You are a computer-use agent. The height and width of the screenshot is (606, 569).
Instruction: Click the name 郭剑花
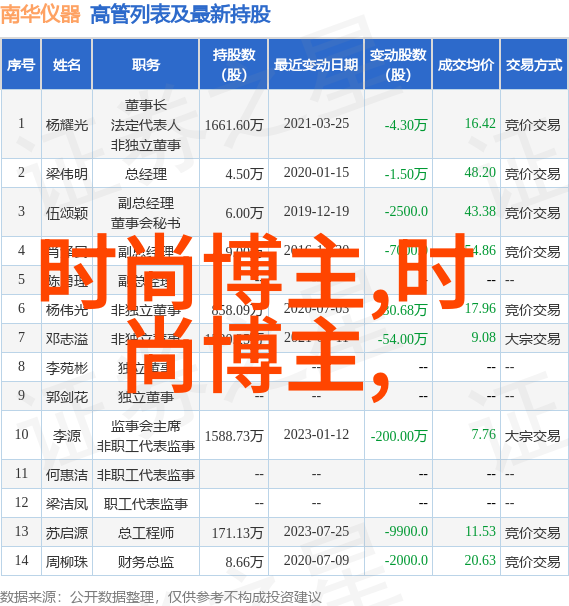(x=67, y=397)
